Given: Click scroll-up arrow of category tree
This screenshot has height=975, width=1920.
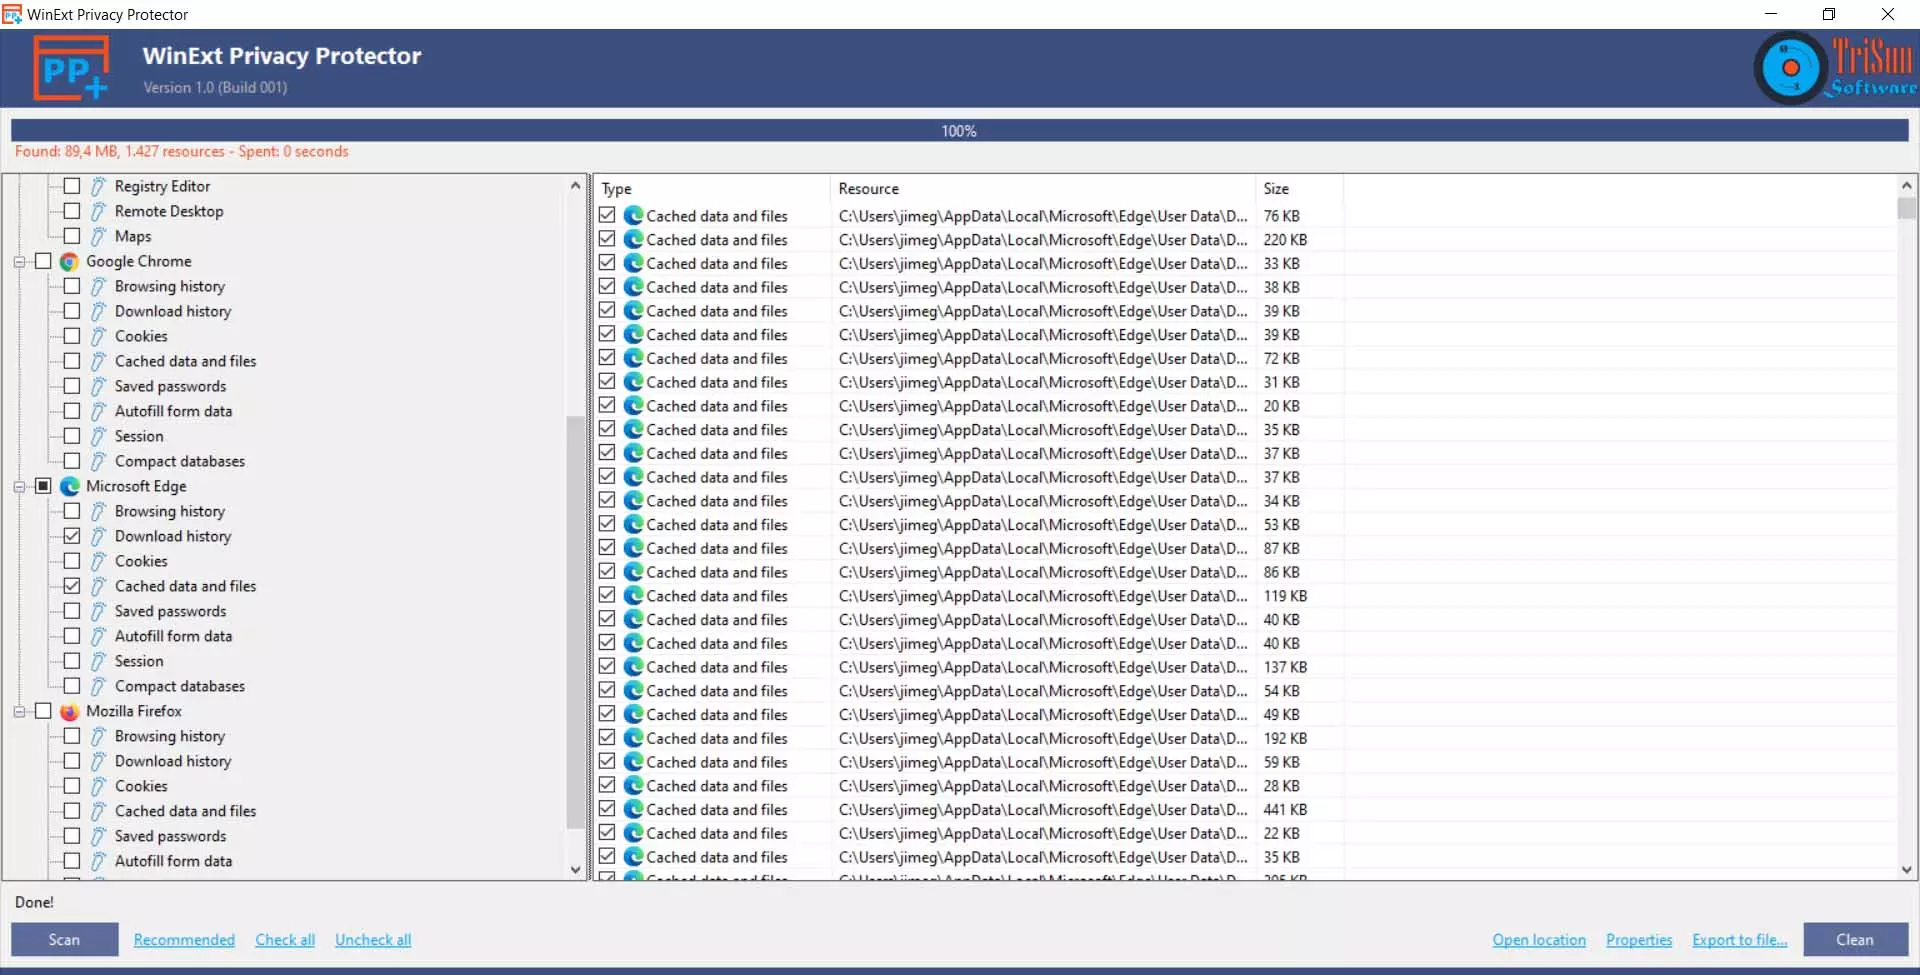Looking at the screenshot, I should [x=575, y=186].
